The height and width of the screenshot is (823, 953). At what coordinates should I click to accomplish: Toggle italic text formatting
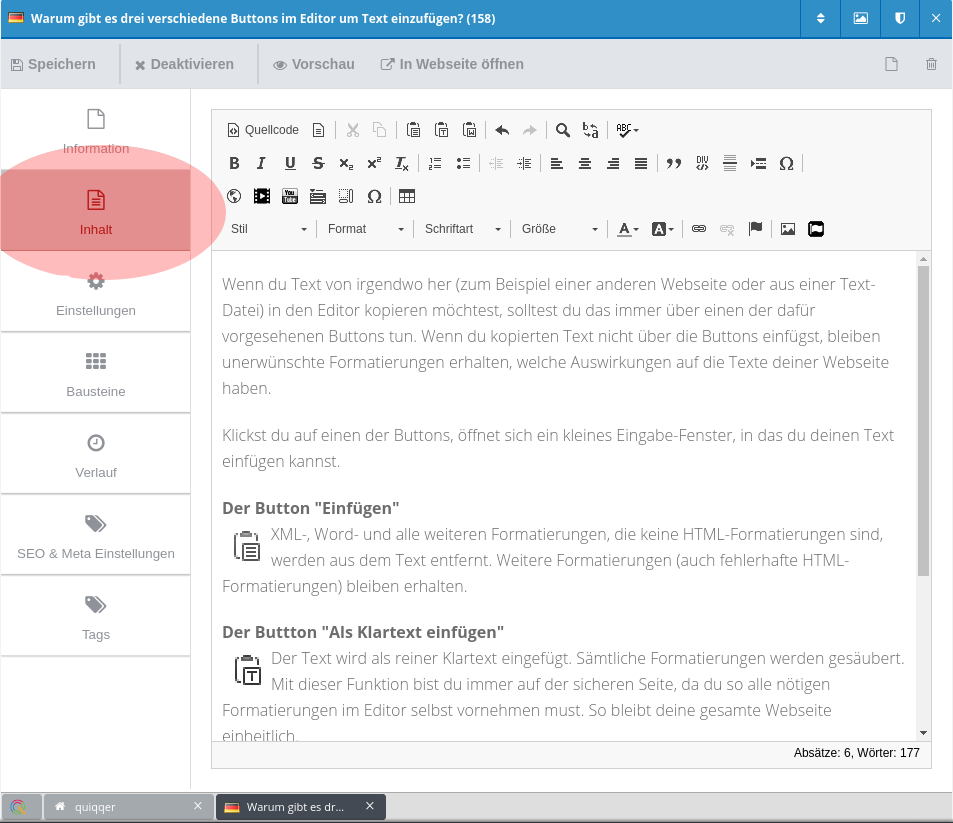(262, 163)
